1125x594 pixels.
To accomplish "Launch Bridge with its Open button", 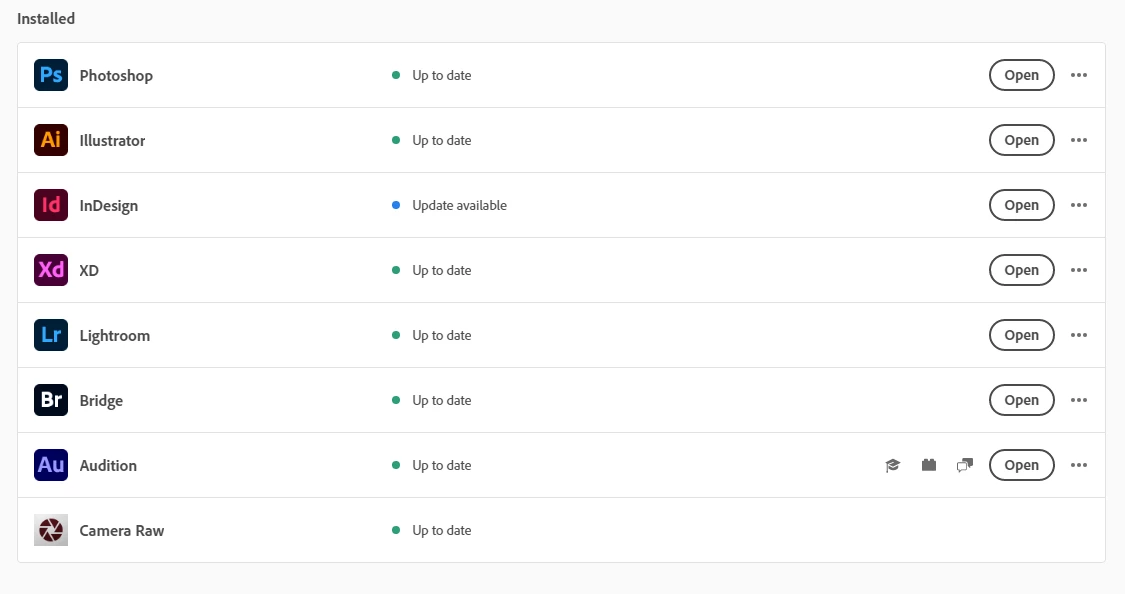I will pos(1022,400).
